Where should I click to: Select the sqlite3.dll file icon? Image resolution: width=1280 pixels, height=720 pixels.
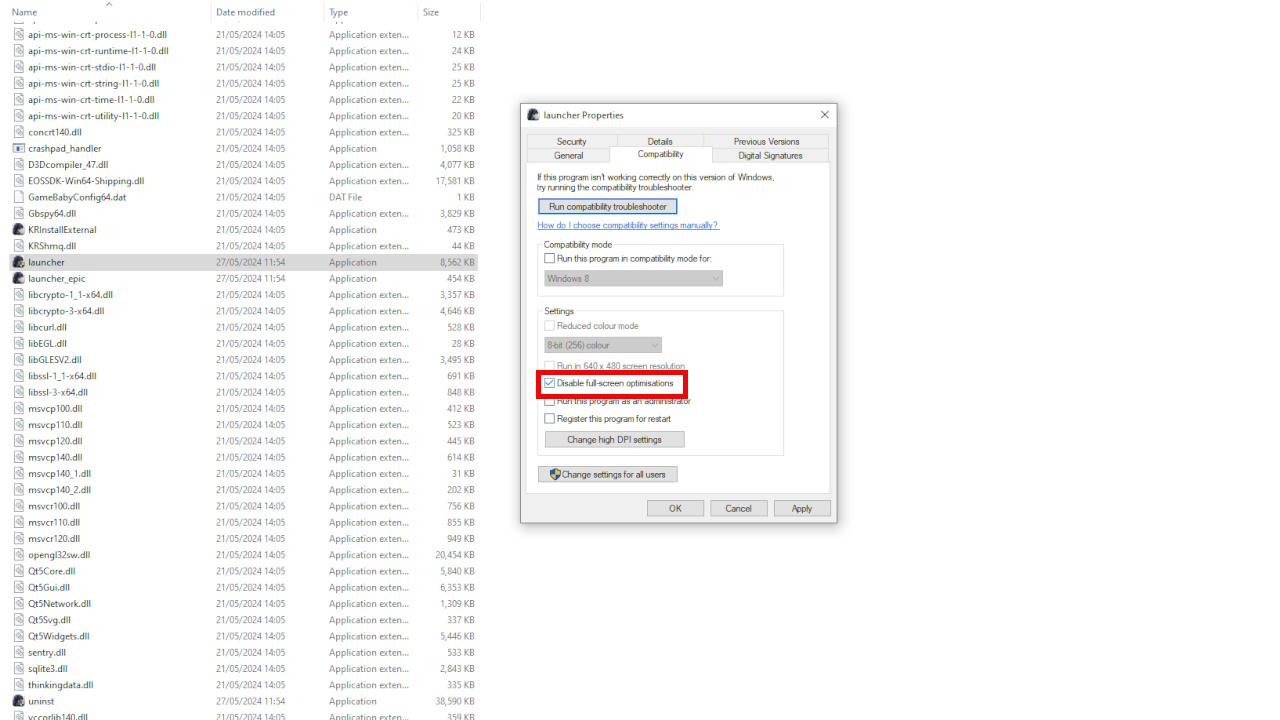18,669
